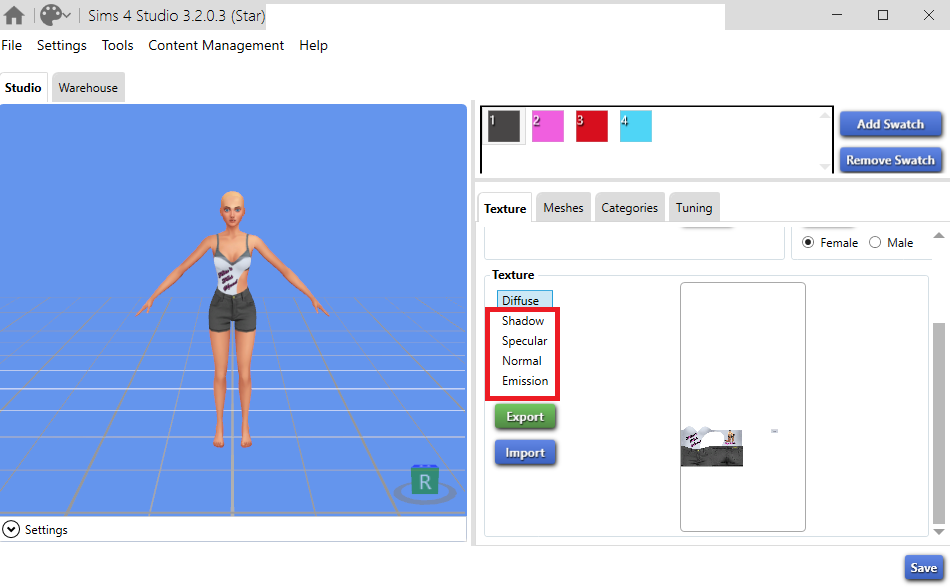Screen dimensions: 950x587
Task: Select the Female radio button
Action: 808,242
